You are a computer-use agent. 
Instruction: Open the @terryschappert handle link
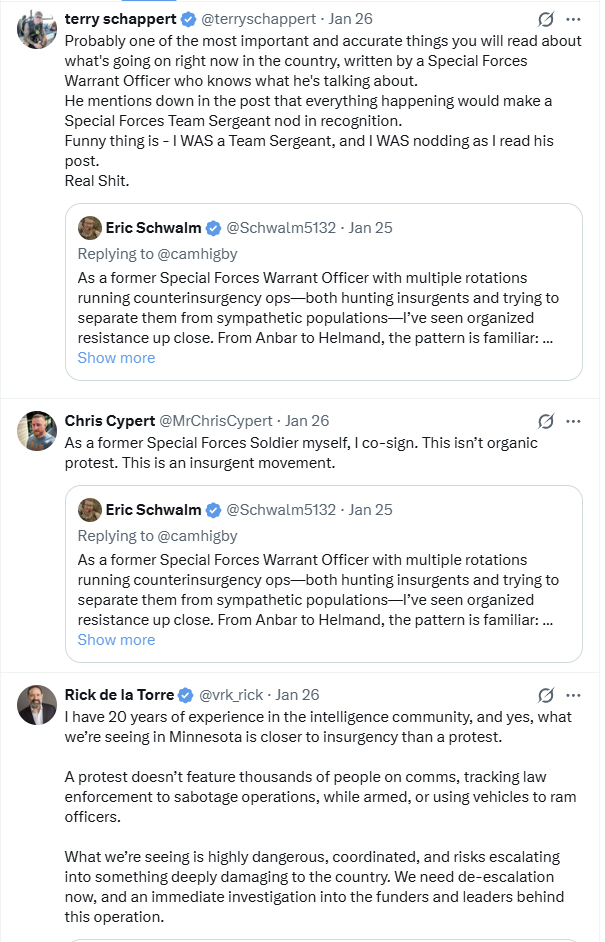pos(258,19)
